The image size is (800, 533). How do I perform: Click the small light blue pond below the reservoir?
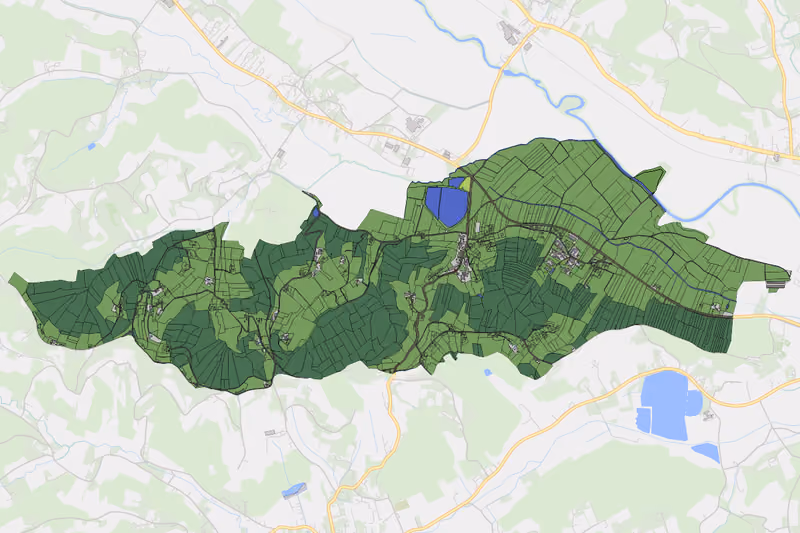(x=706, y=452)
